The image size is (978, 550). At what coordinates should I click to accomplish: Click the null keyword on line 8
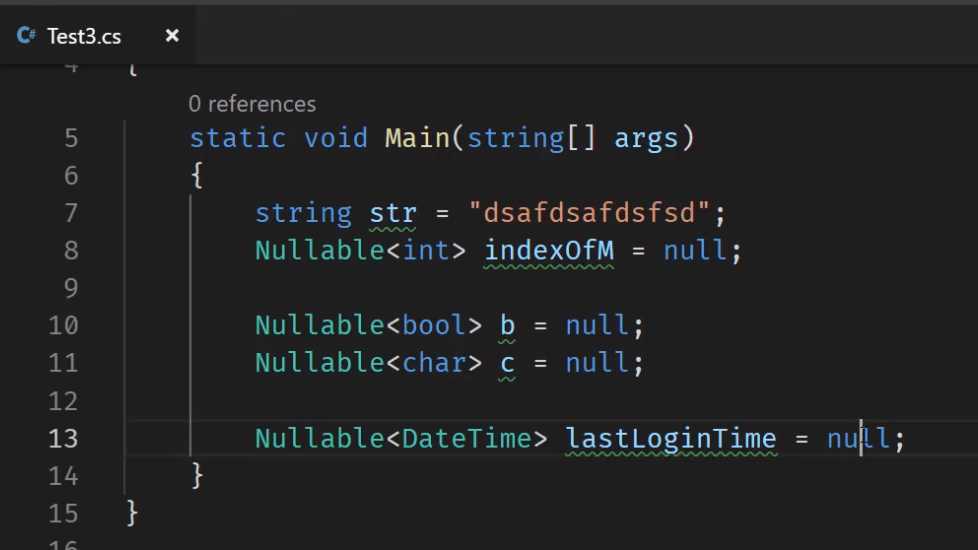(x=695, y=251)
